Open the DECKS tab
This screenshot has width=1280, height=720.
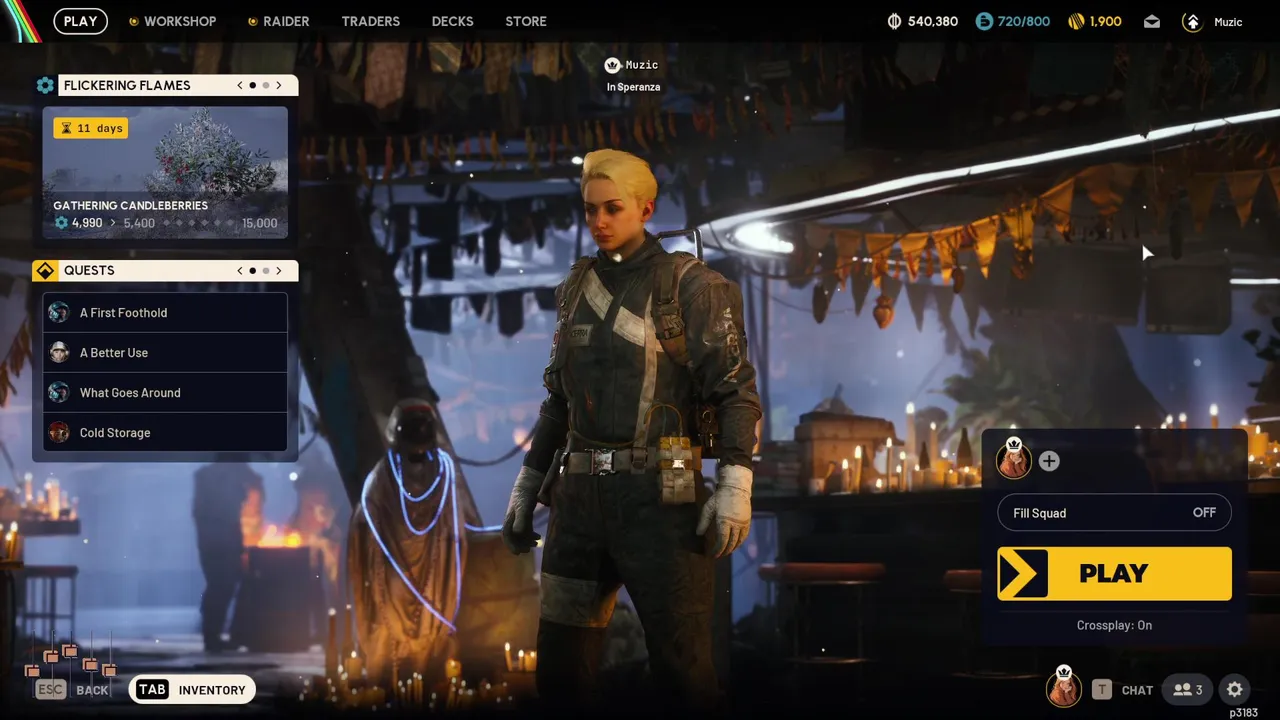452,21
